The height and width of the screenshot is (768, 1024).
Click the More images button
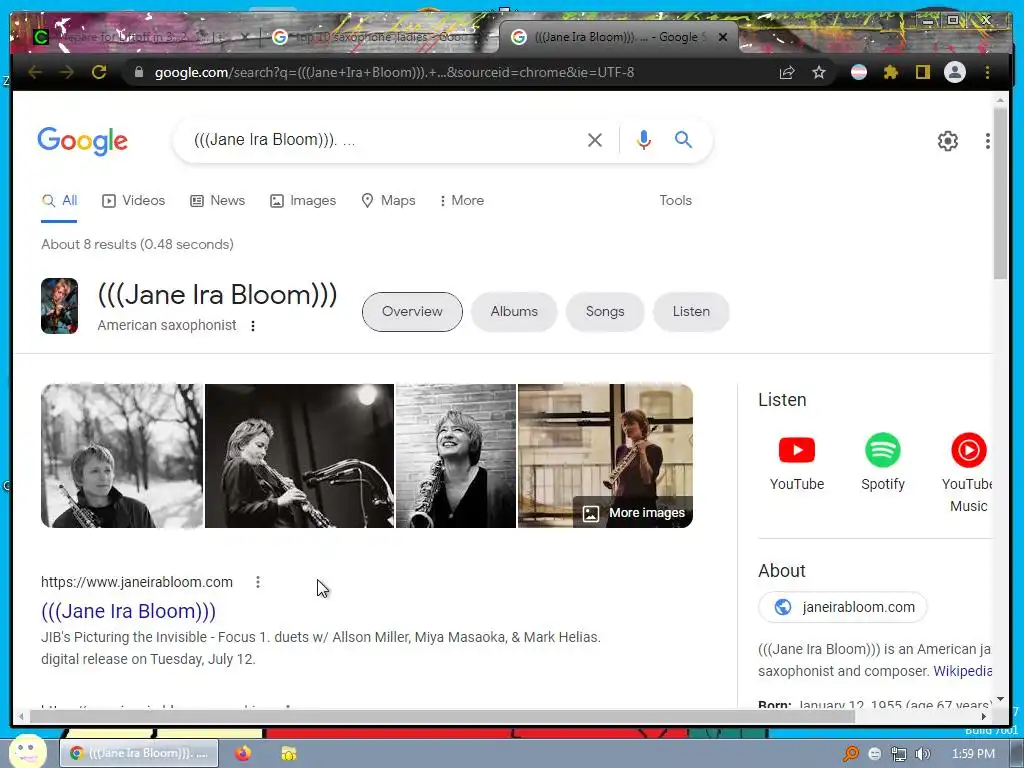click(633, 513)
